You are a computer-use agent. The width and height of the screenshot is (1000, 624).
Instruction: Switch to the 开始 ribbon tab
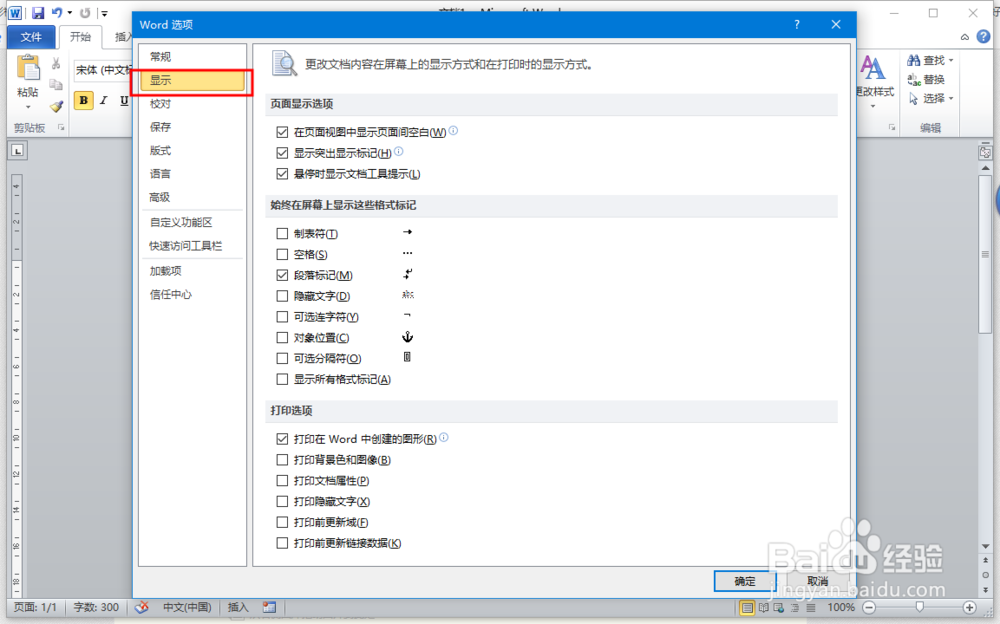(x=80, y=37)
